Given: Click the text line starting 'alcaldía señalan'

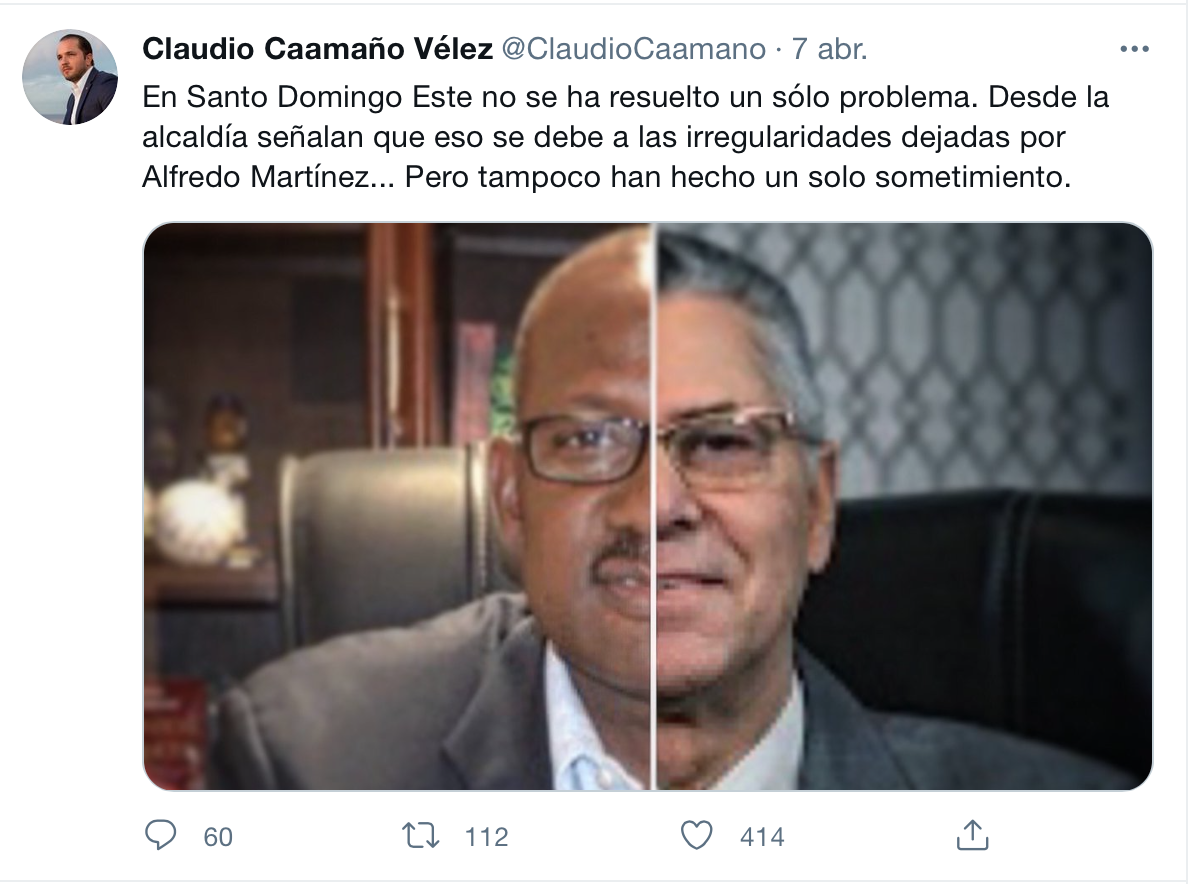Looking at the screenshot, I should (604, 137).
